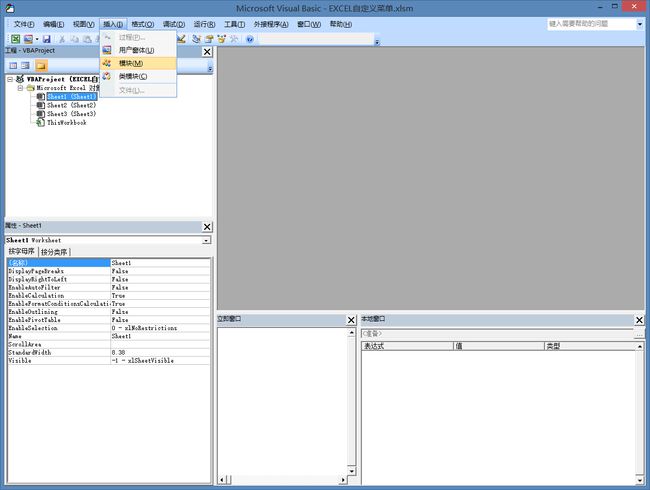Open the 工具(T) menu
650x490 pixels.
[234, 24]
